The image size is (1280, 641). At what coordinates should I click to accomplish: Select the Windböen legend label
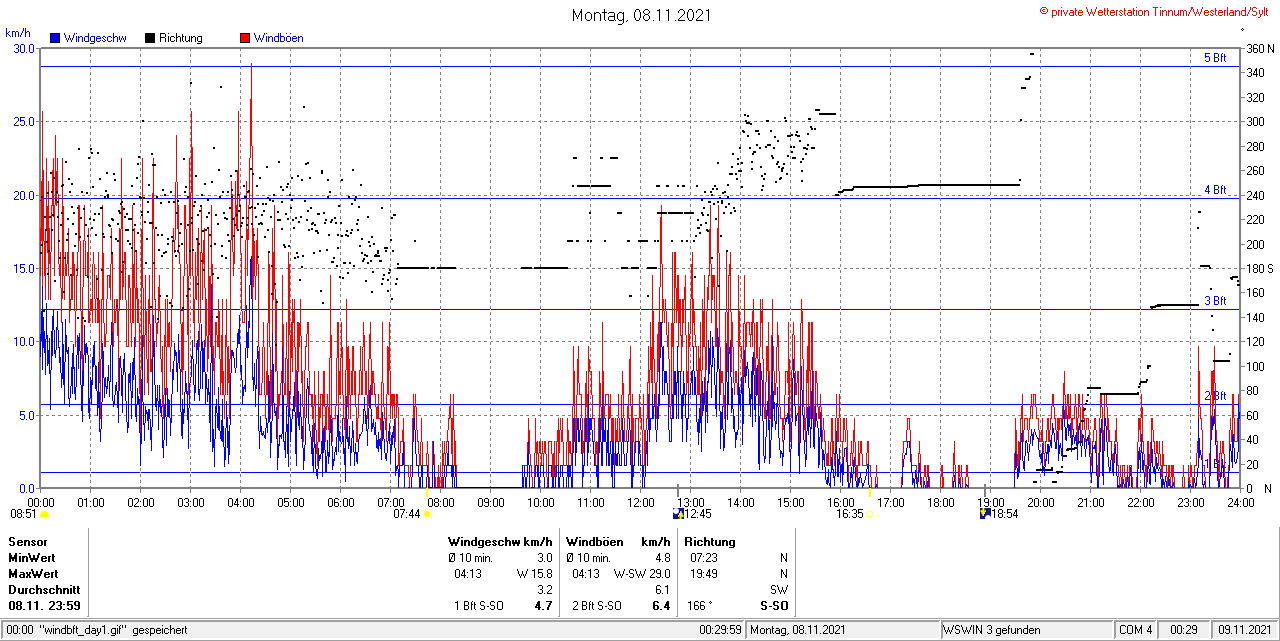278,38
